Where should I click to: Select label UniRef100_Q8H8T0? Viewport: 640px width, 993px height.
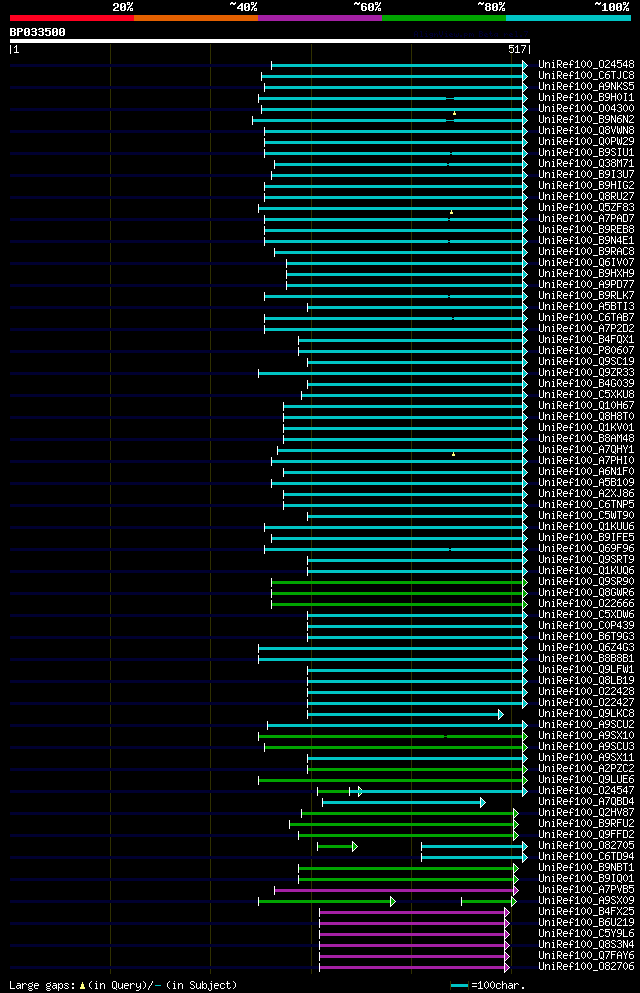pos(586,416)
